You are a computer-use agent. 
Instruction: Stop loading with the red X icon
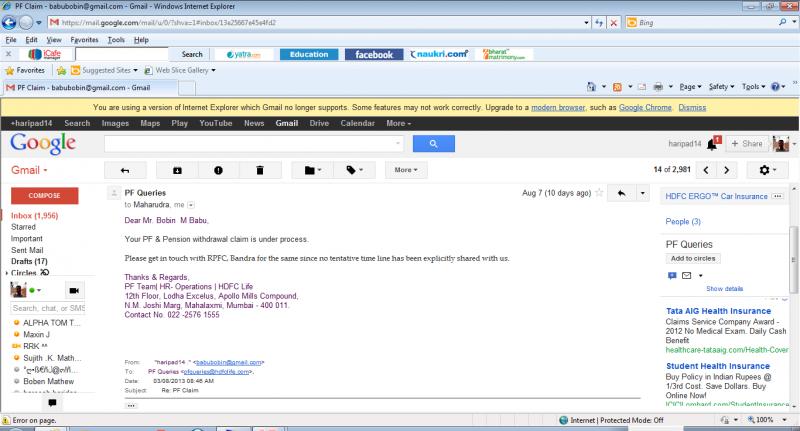click(613, 22)
